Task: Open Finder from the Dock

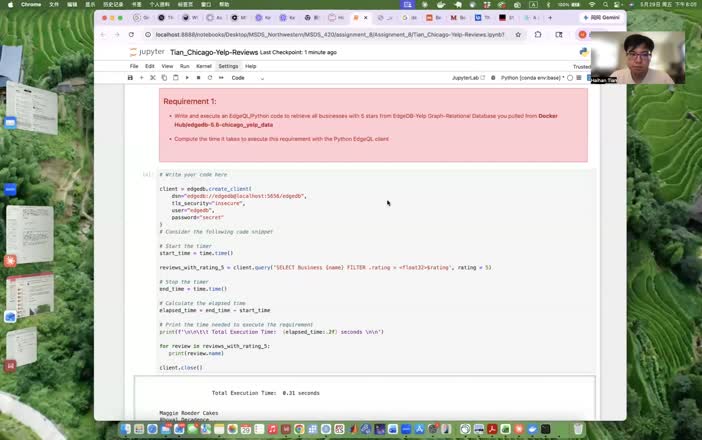Action: [x=125, y=429]
